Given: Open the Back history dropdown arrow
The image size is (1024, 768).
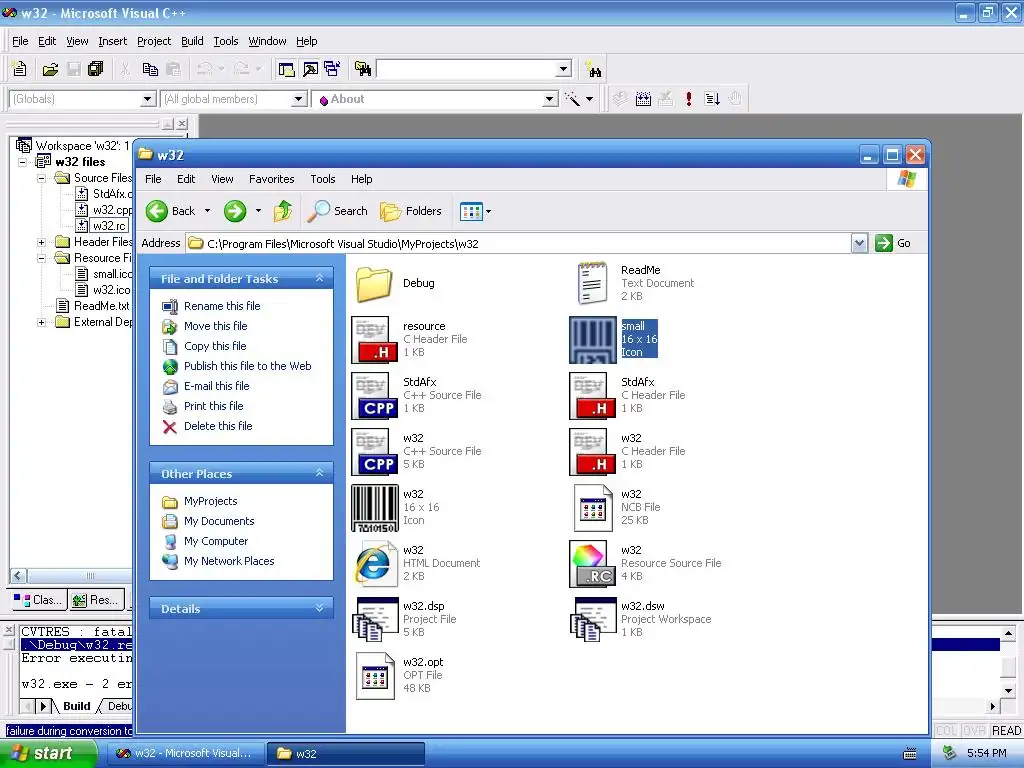Looking at the screenshot, I should click(x=208, y=211).
